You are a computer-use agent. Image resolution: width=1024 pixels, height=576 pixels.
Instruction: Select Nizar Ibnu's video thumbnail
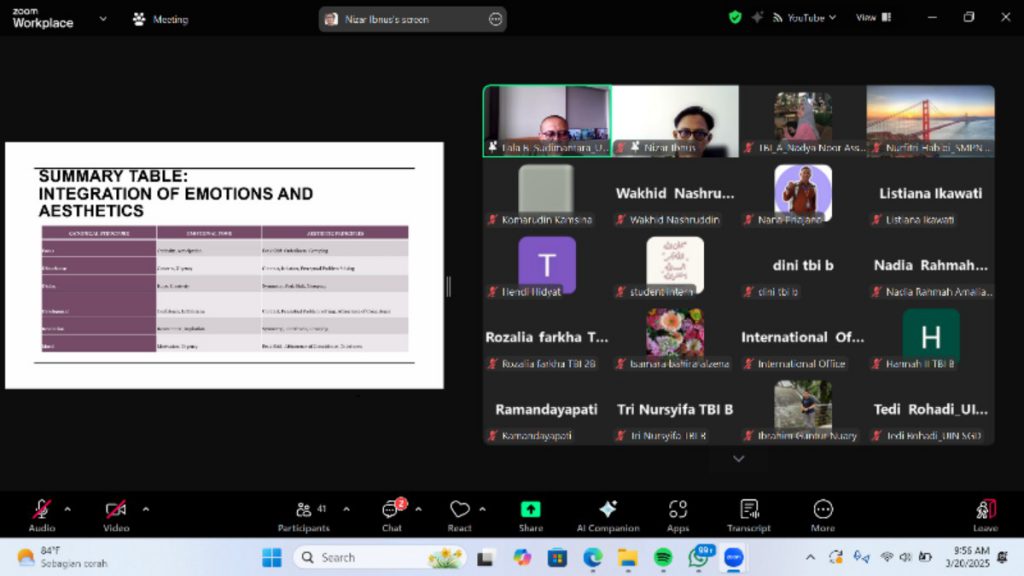[x=675, y=121]
